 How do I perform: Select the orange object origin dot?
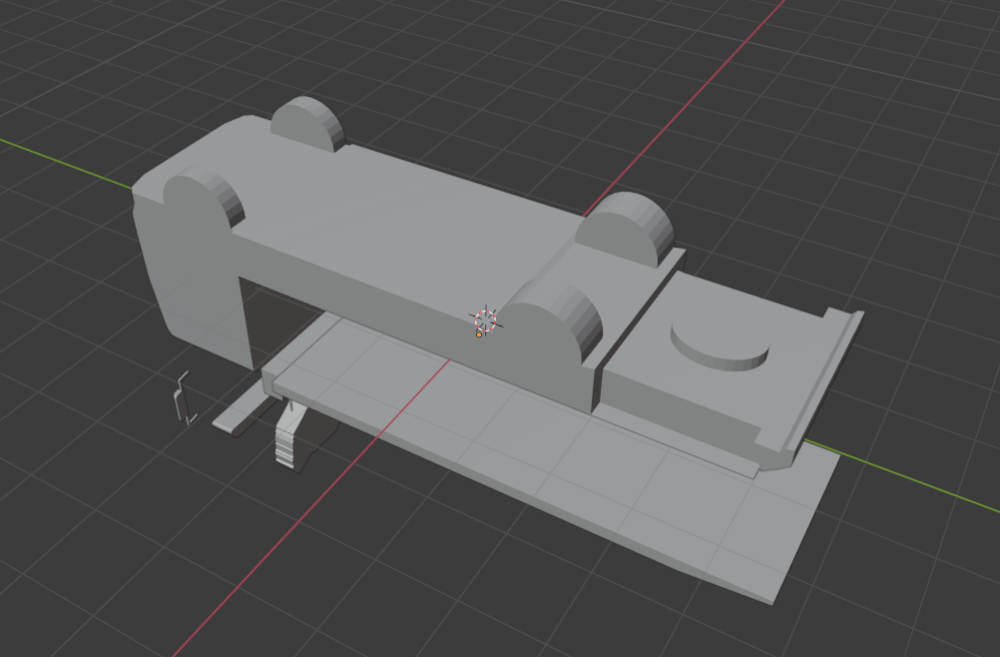coord(479,334)
